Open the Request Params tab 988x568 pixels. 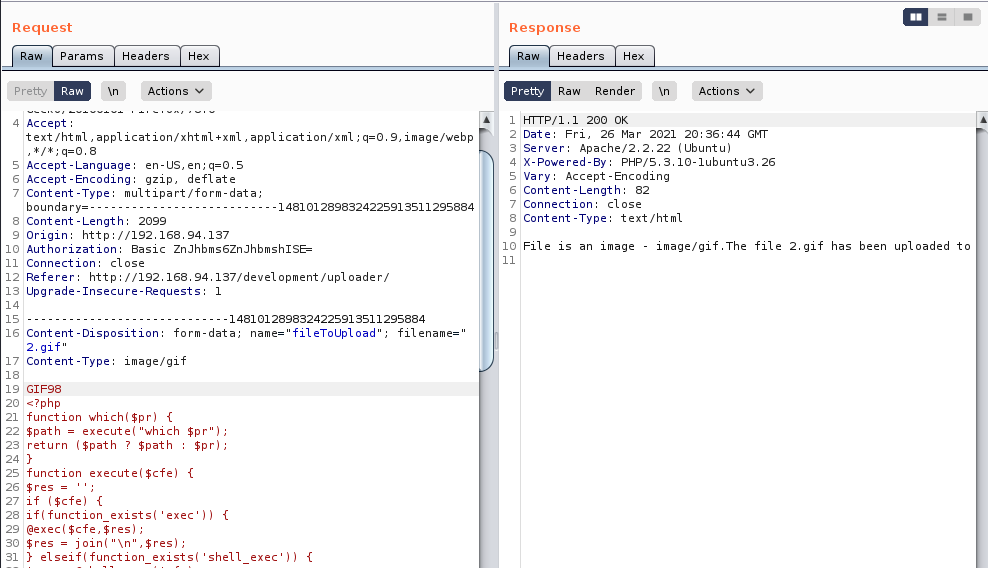pos(82,56)
